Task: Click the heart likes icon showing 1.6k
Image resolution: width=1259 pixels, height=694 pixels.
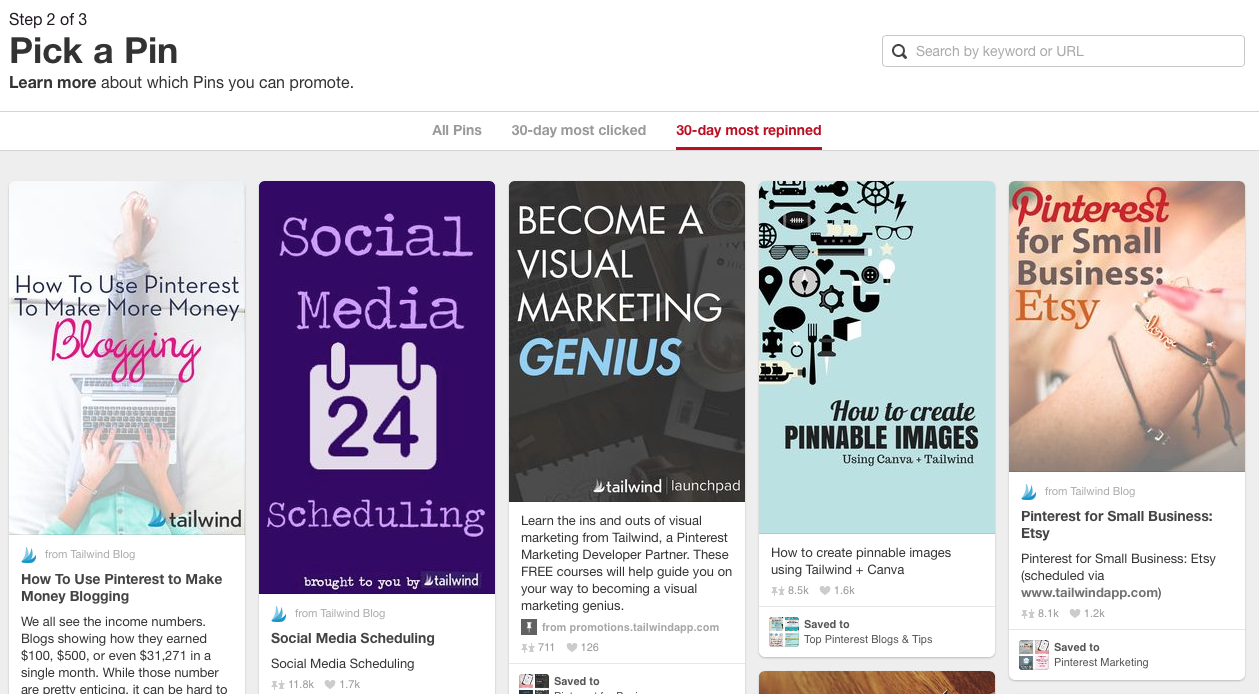Action: tap(824, 590)
